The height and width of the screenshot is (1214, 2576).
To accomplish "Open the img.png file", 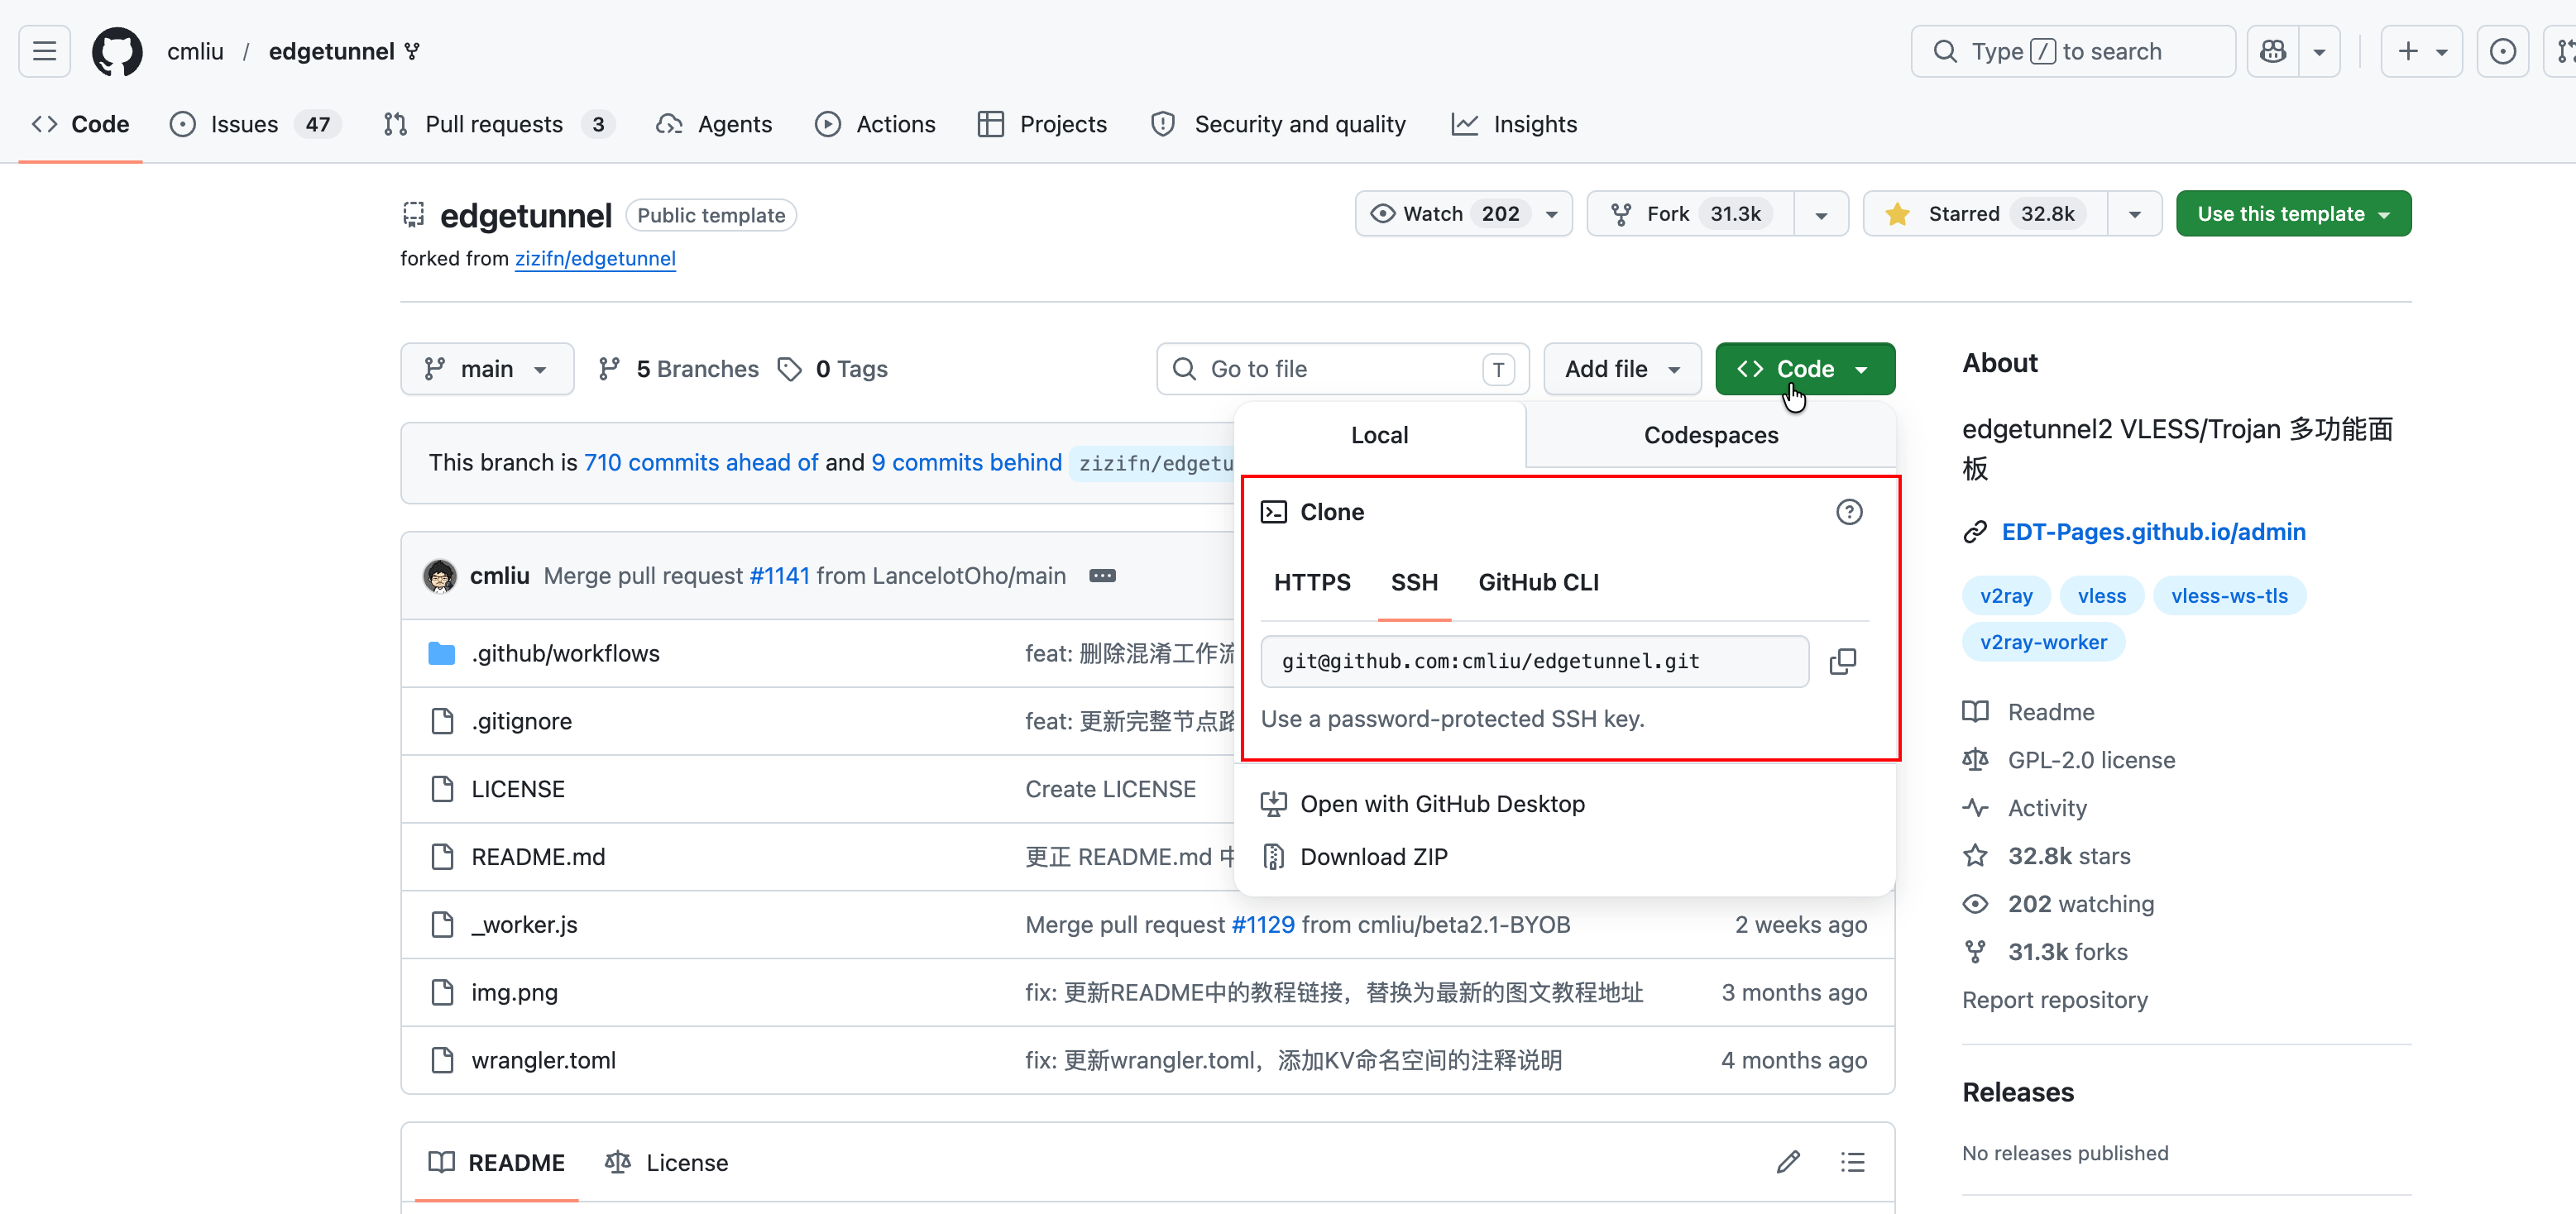I will click(x=514, y=993).
